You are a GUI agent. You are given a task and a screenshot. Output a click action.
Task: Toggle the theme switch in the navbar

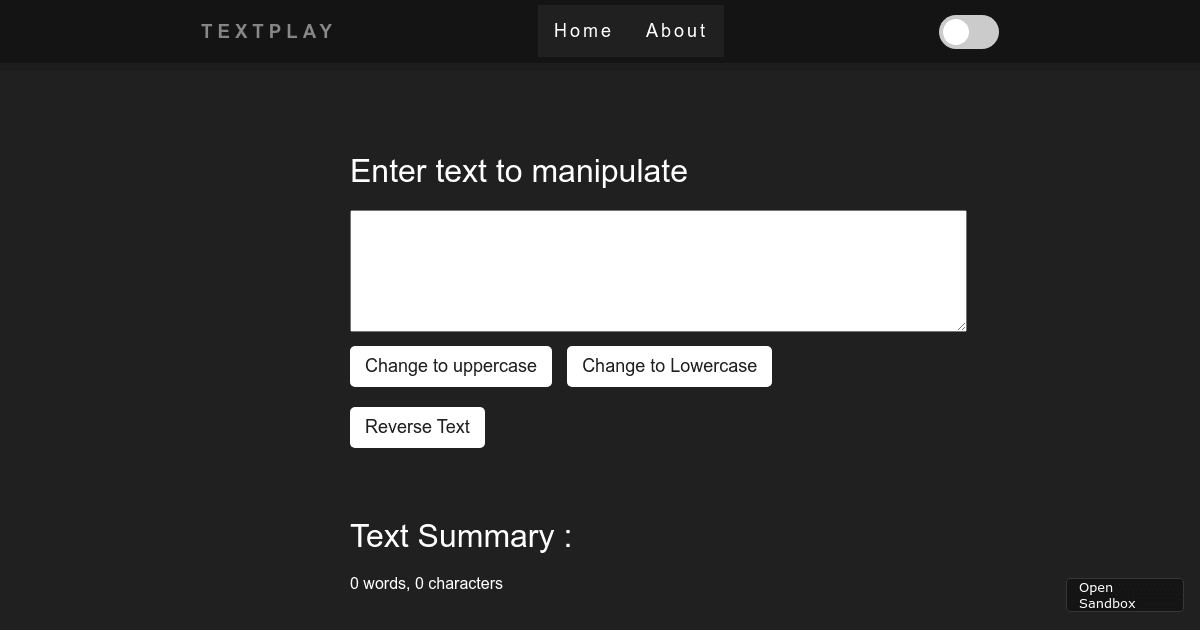pyautogui.click(x=968, y=31)
